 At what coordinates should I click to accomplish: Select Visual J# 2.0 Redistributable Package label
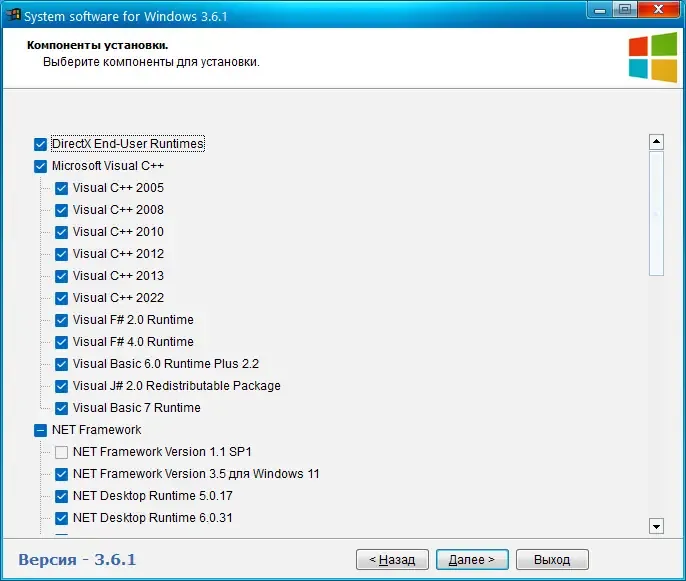coord(177,386)
